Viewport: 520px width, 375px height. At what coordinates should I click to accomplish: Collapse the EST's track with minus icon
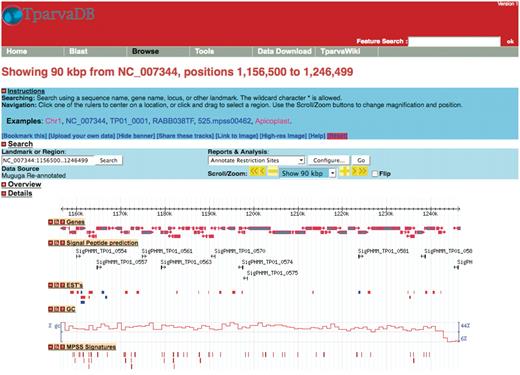coord(51,285)
